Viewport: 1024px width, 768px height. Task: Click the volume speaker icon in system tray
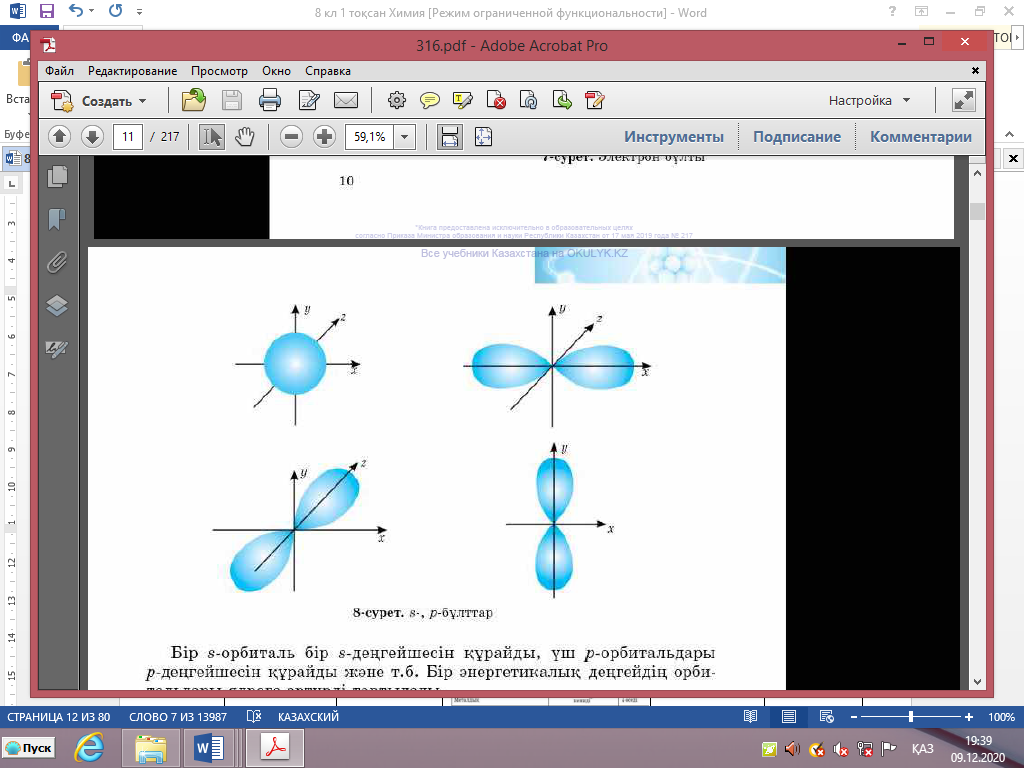(x=792, y=749)
